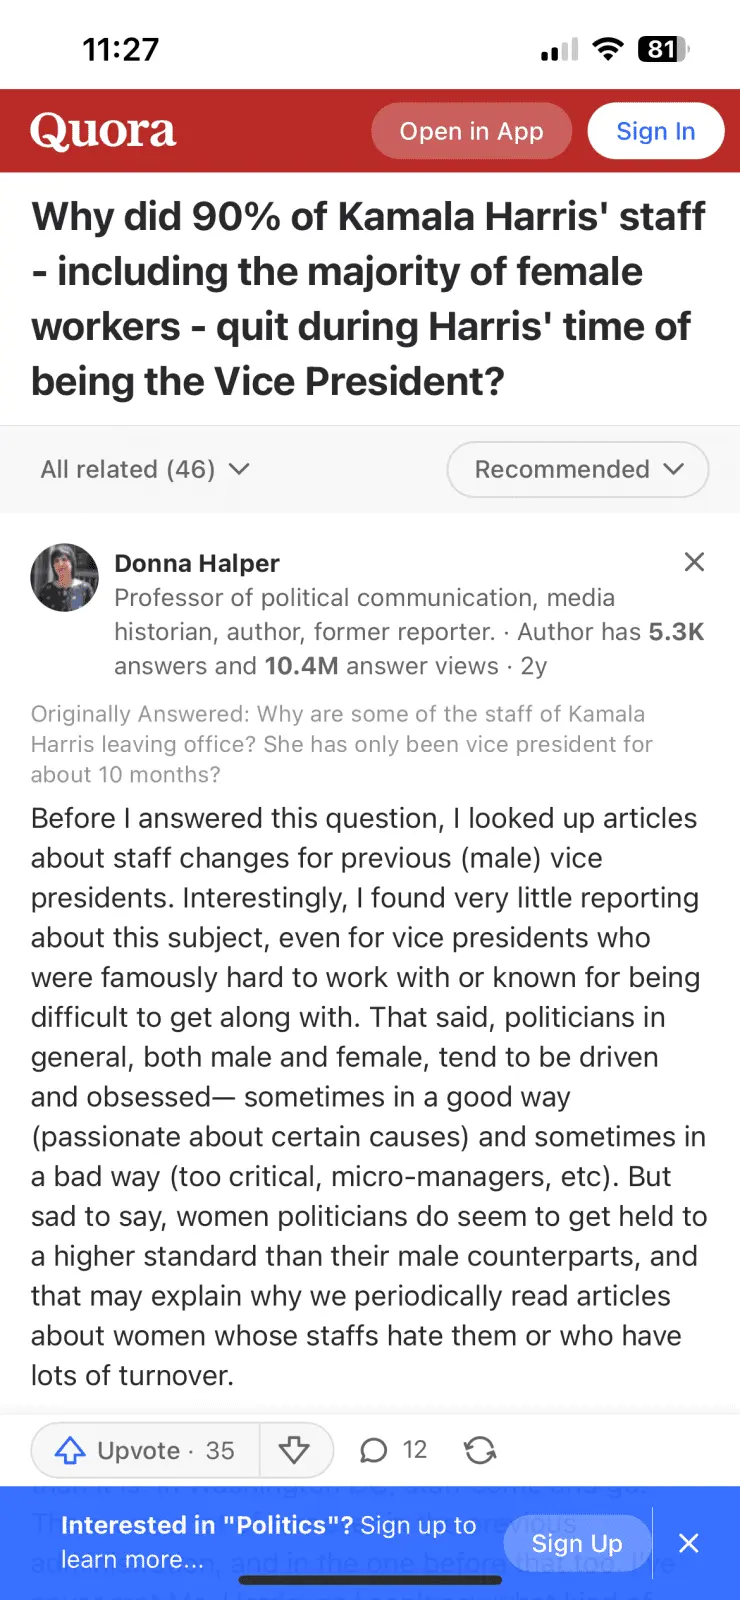
Task: Downvote the answer with down arrow
Action: click(294, 1450)
